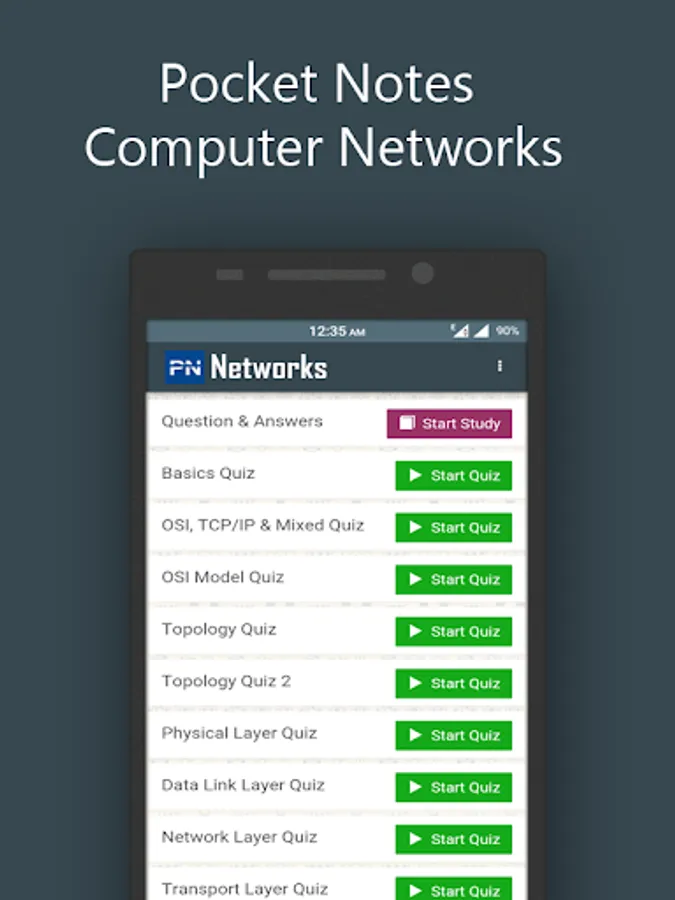This screenshot has width=675, height=900.
Task: Select the Basics Quiz list label
Action: pos(208,474)
